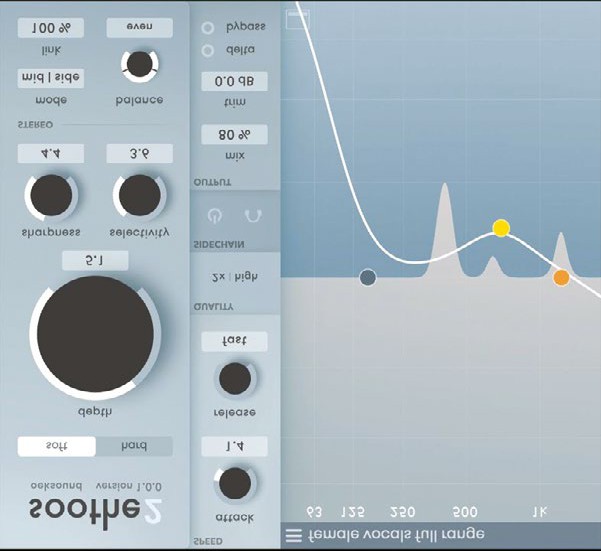Viewport: 601px width, 551px height.
Task: Enable the delta radio button
Action: (208, 50)
